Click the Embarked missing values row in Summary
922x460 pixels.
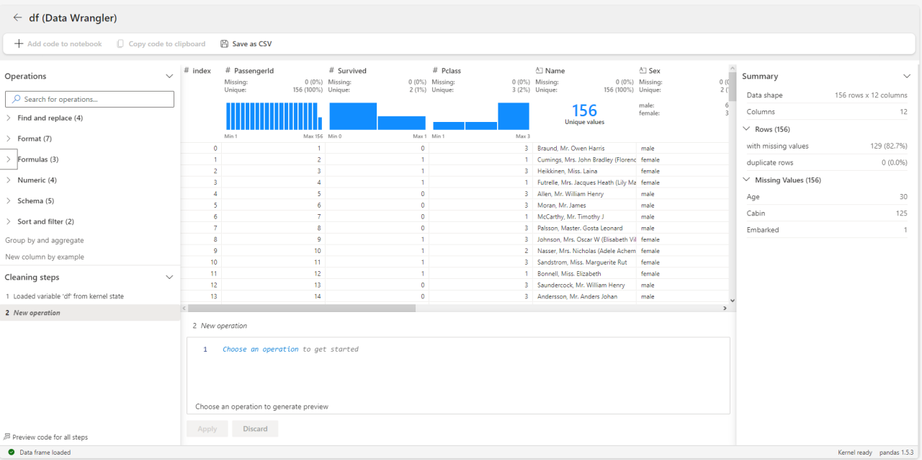(827, 230)
